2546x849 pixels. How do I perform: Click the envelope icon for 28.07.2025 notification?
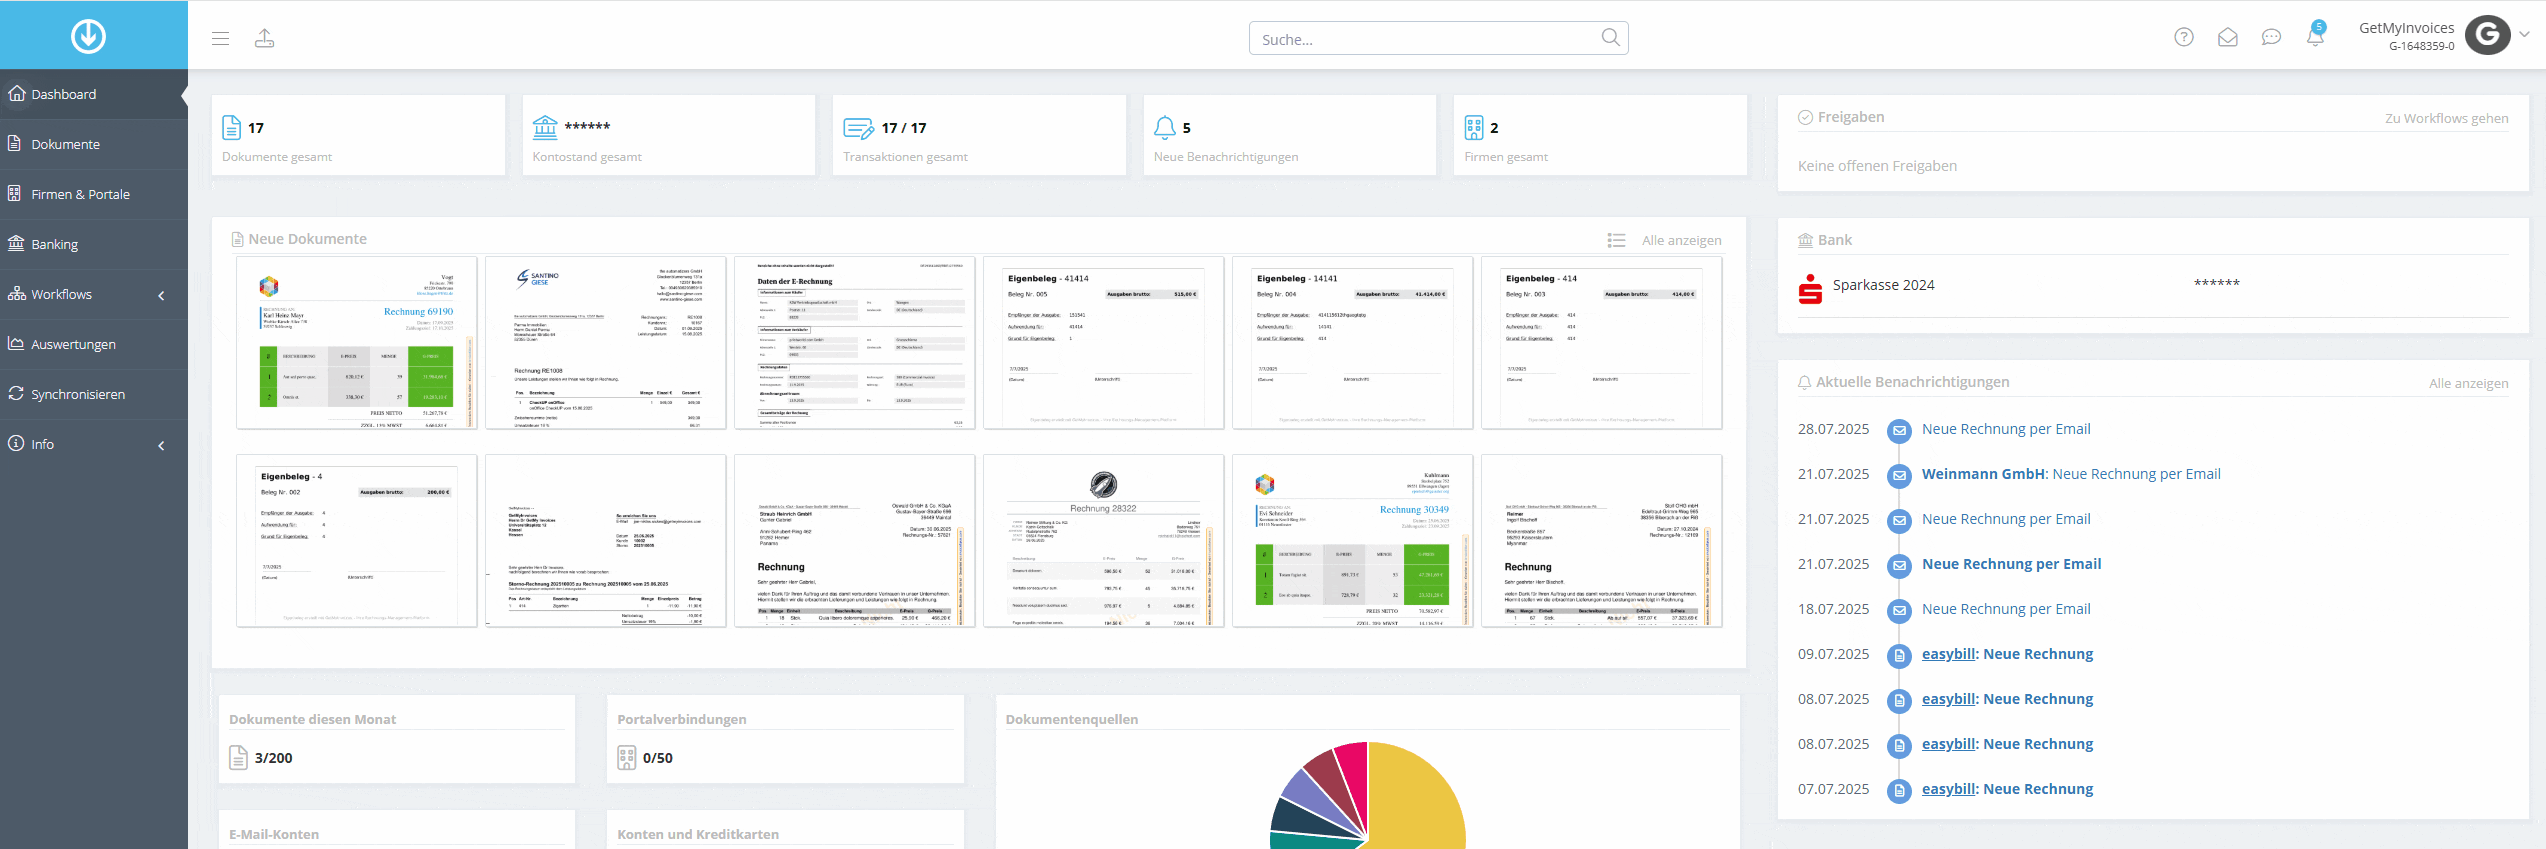coord(1899,430)
